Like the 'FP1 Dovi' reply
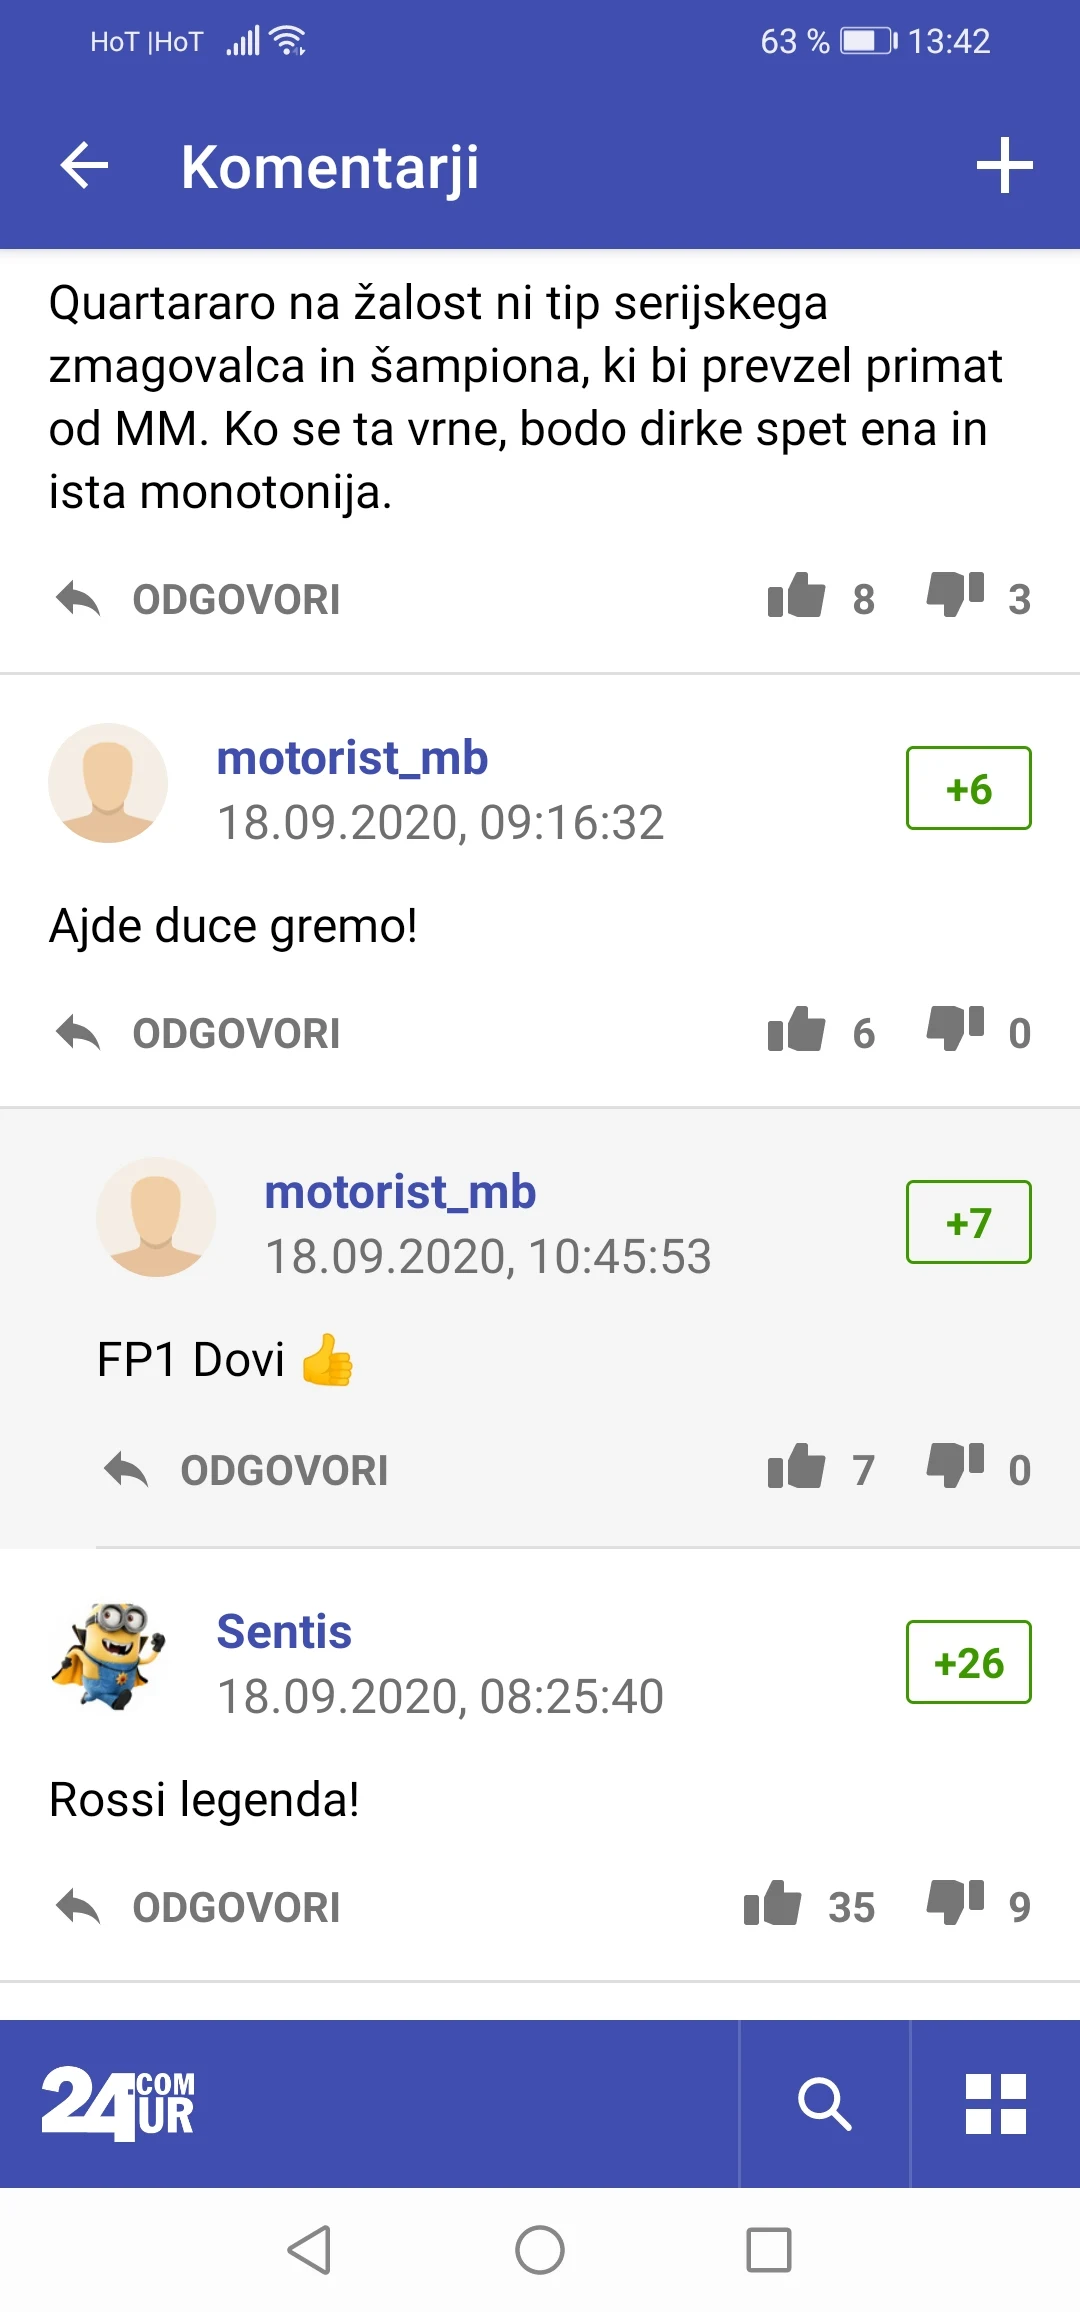 click(x=796, y=1468)
